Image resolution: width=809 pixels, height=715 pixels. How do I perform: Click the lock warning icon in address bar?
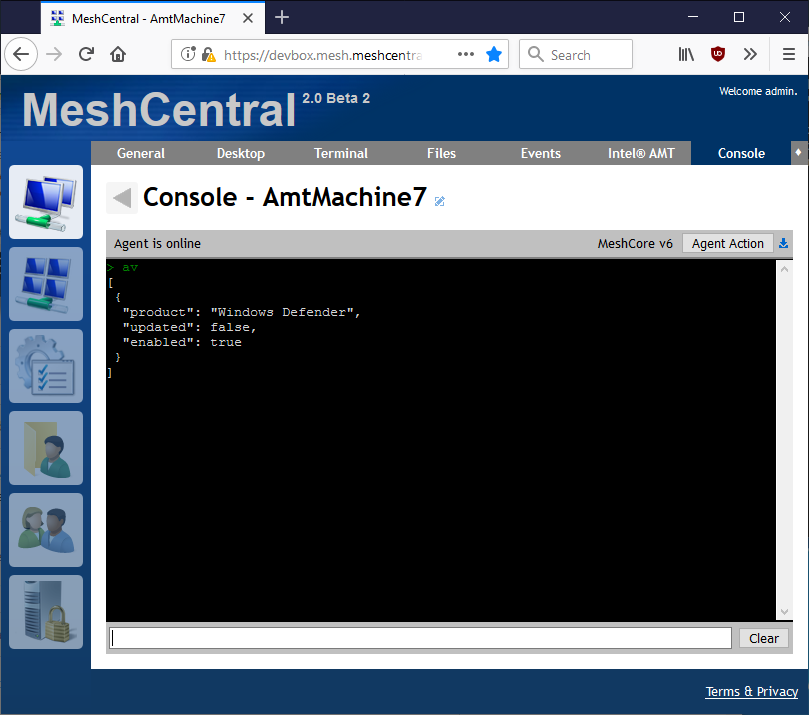click(208, 55)
